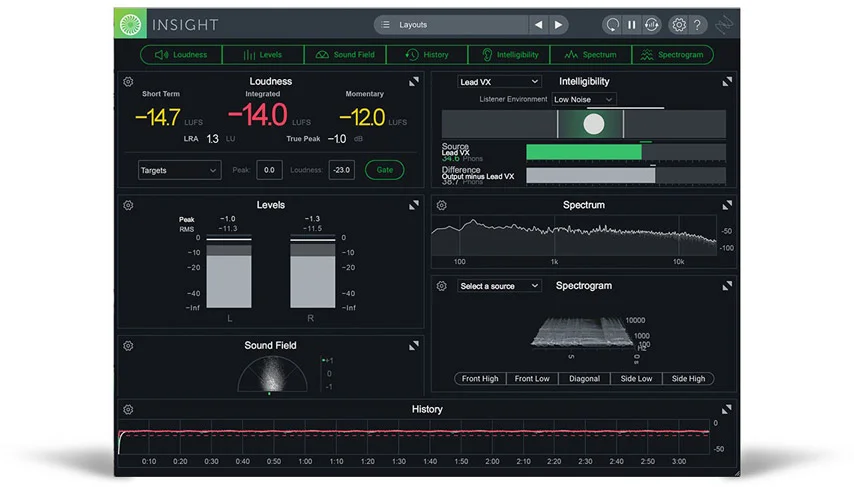Click the 3D spectrogram display
Screen dimensions: 854x487
582,332
